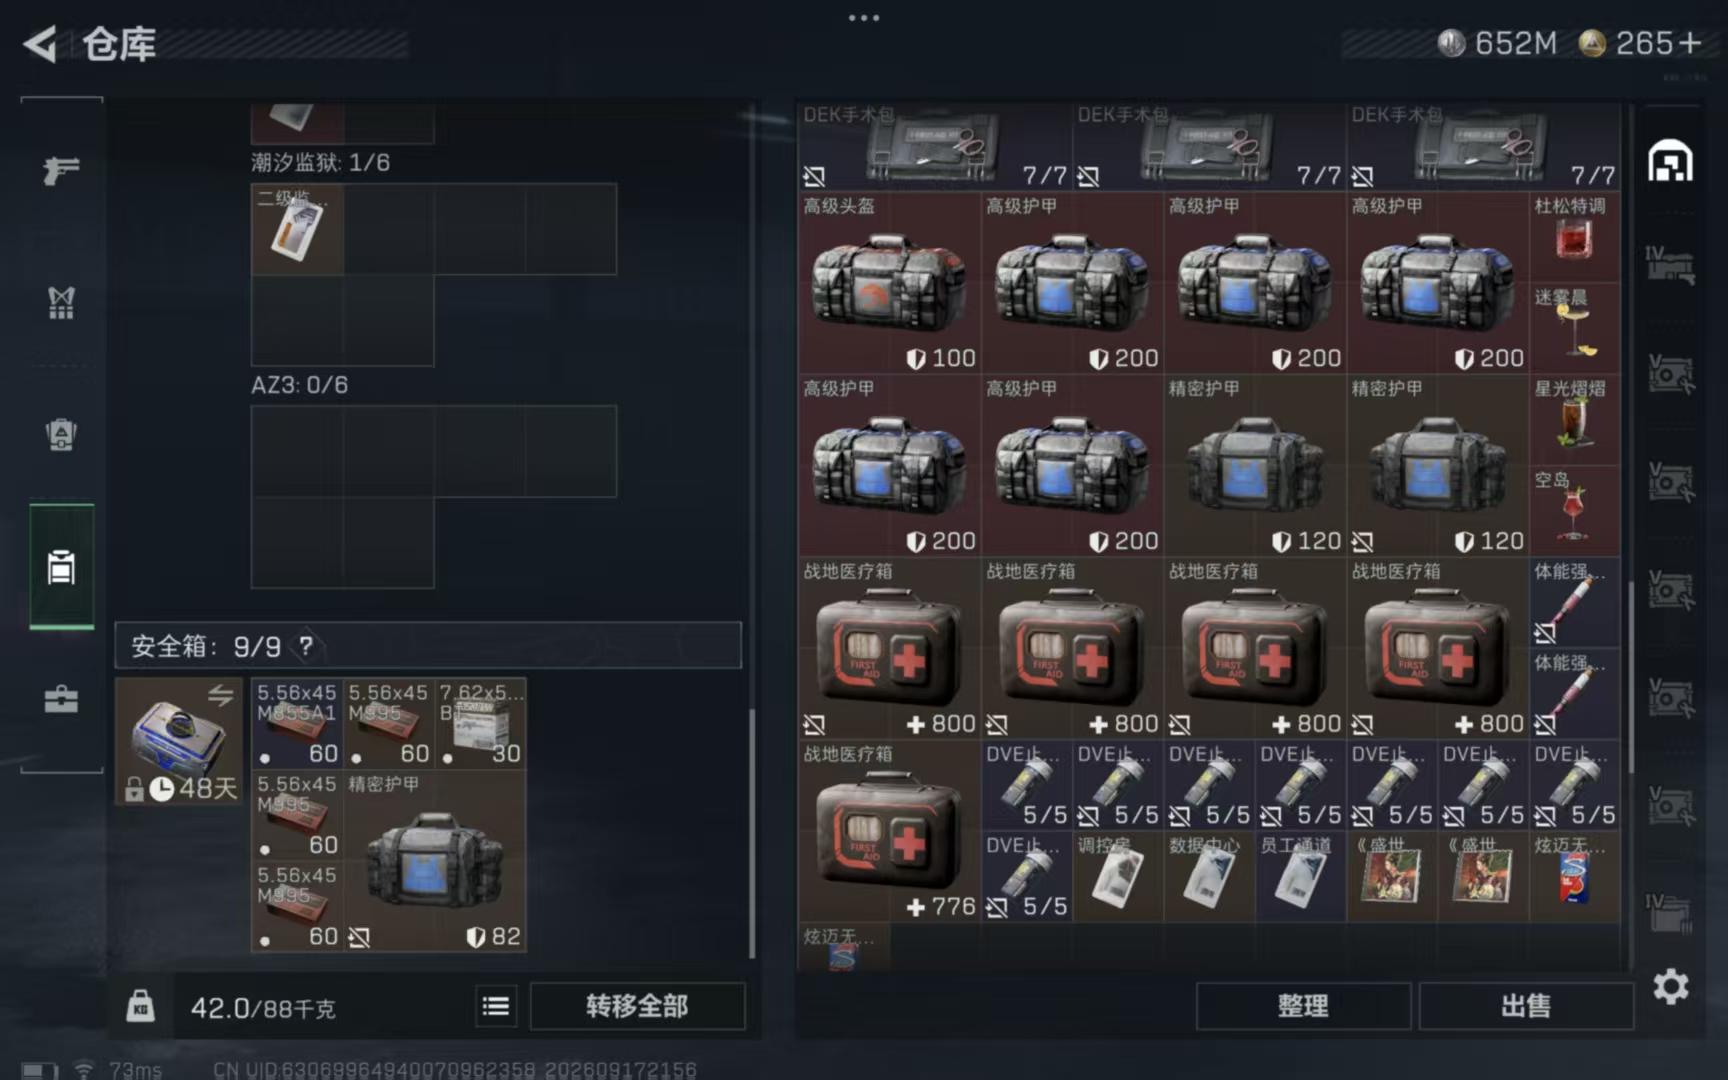Click the 转移全部 button

[637, 1005]
